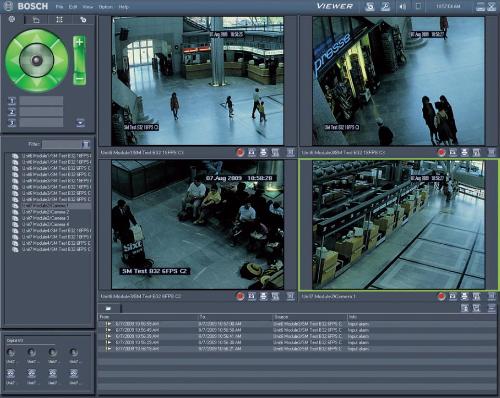
Task: Start recording on the selected Camera 1 pane
Action: (x=441, y=296)
